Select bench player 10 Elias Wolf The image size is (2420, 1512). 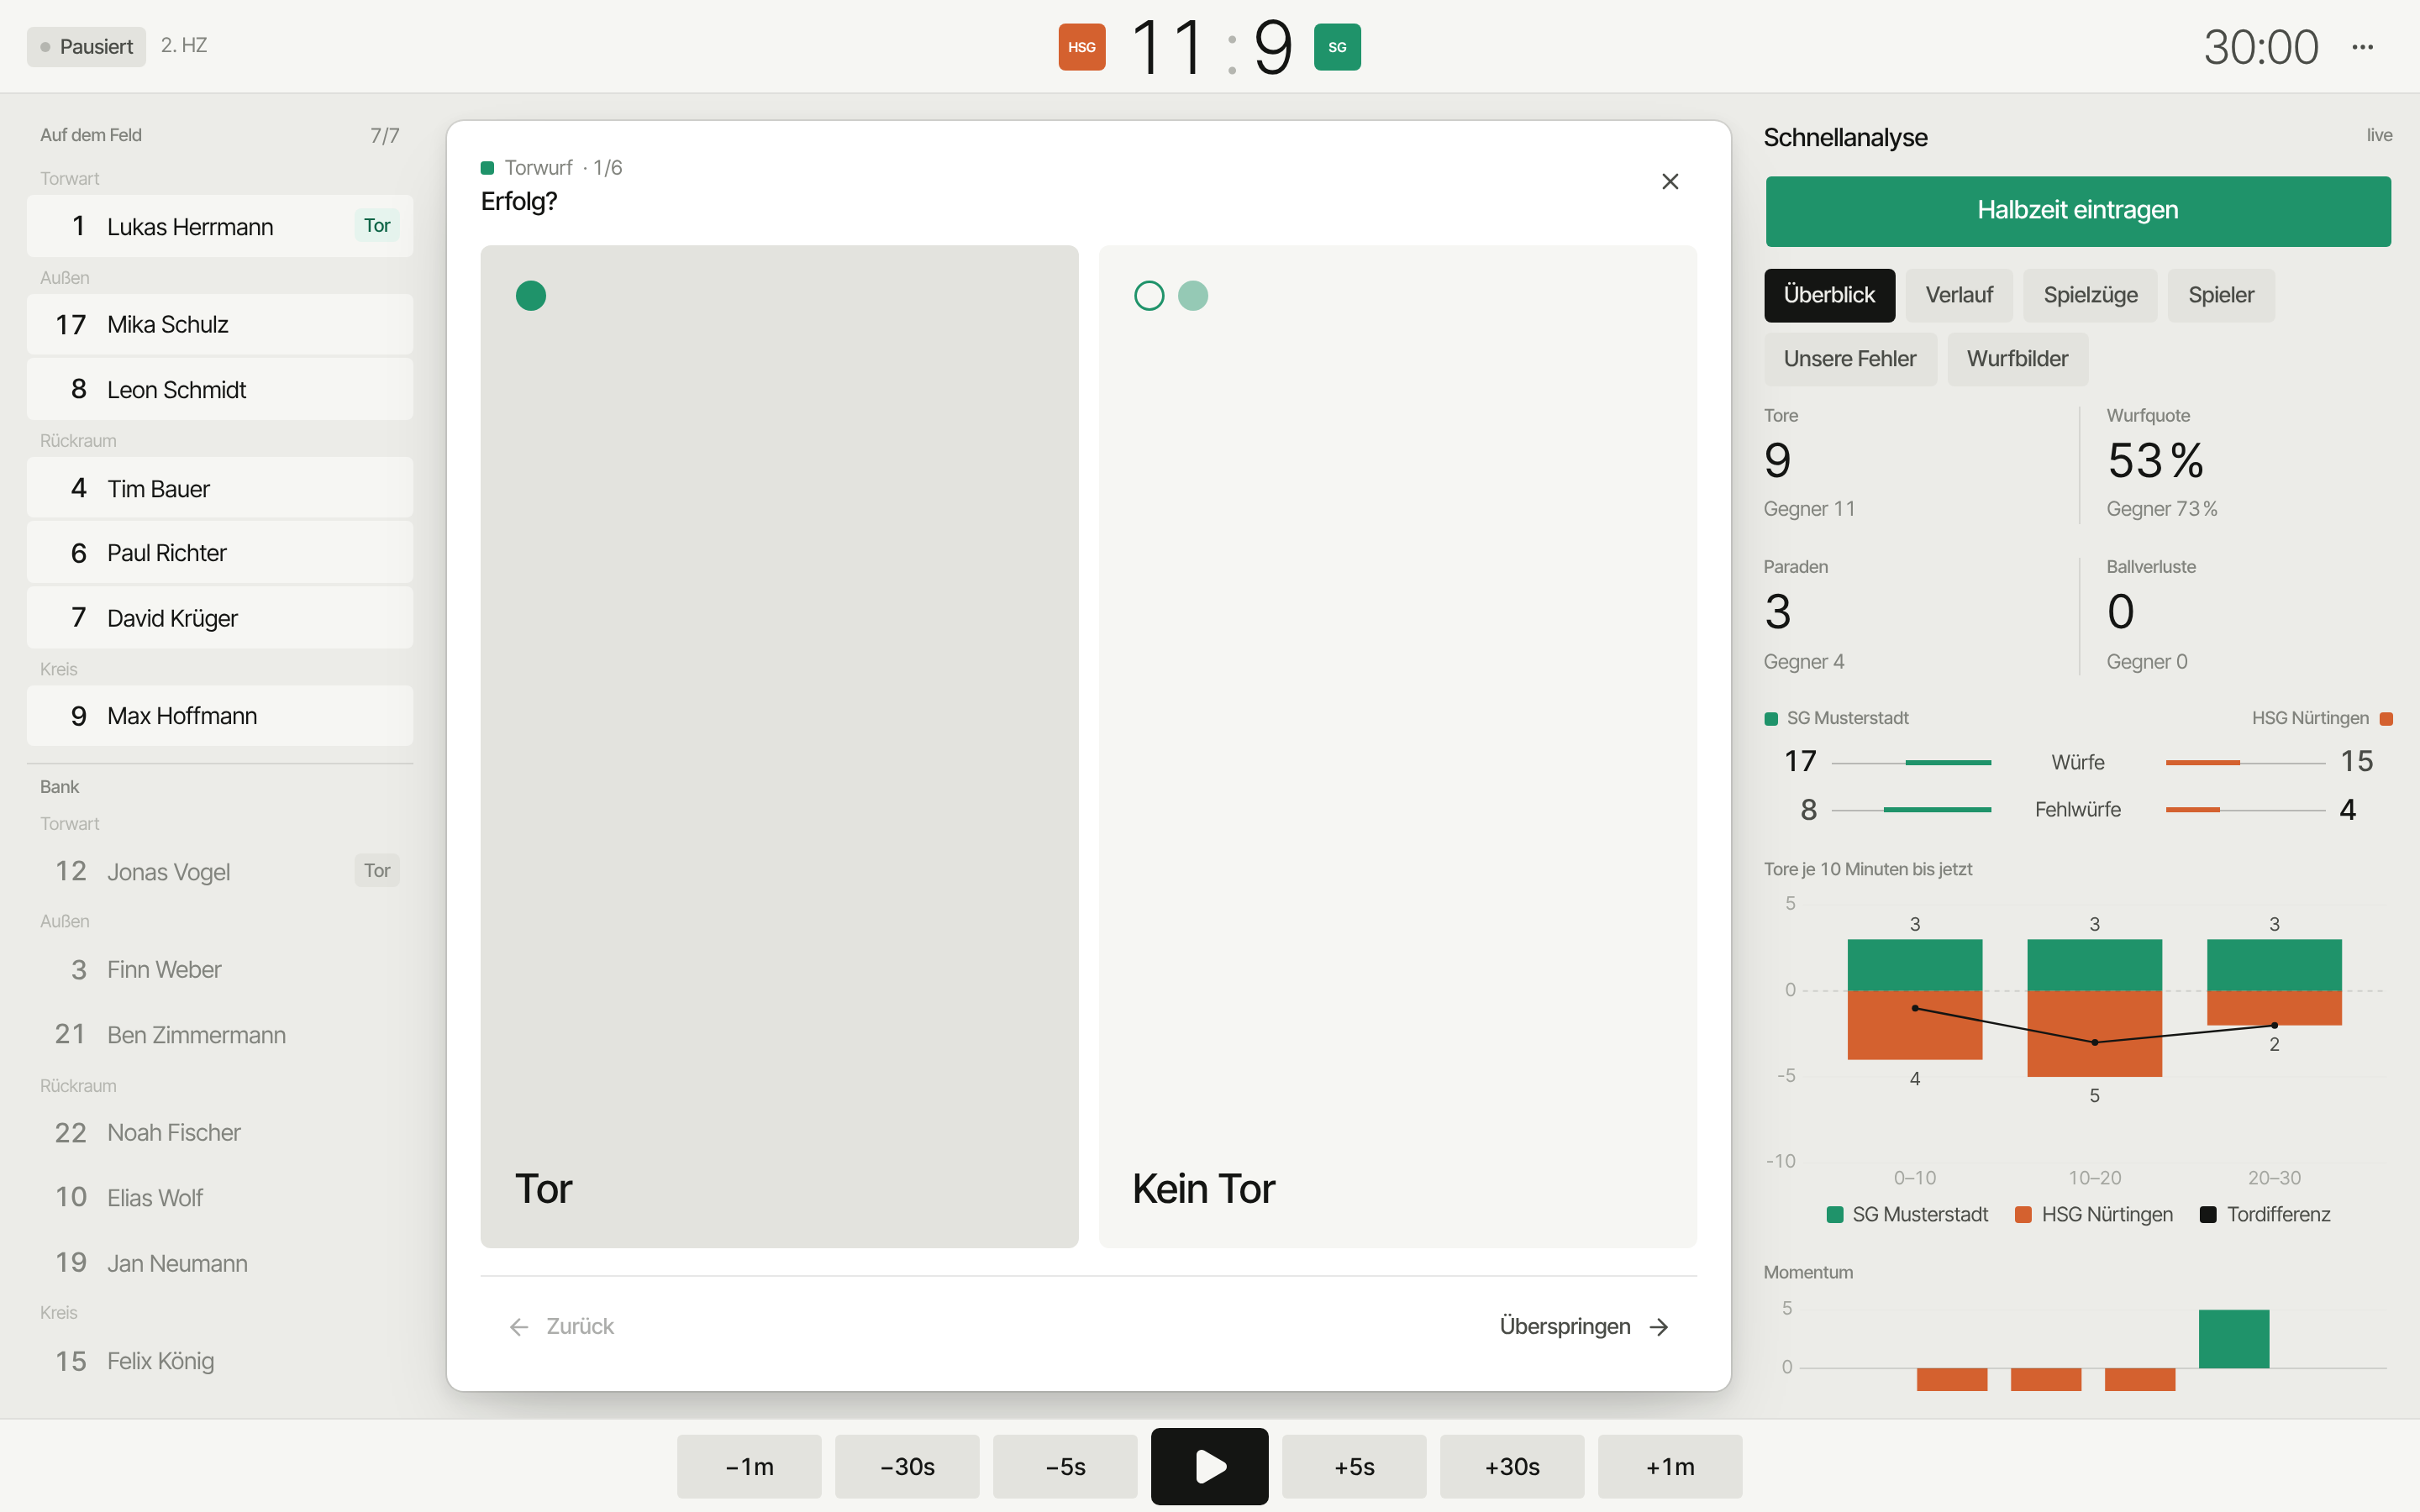220,1197
